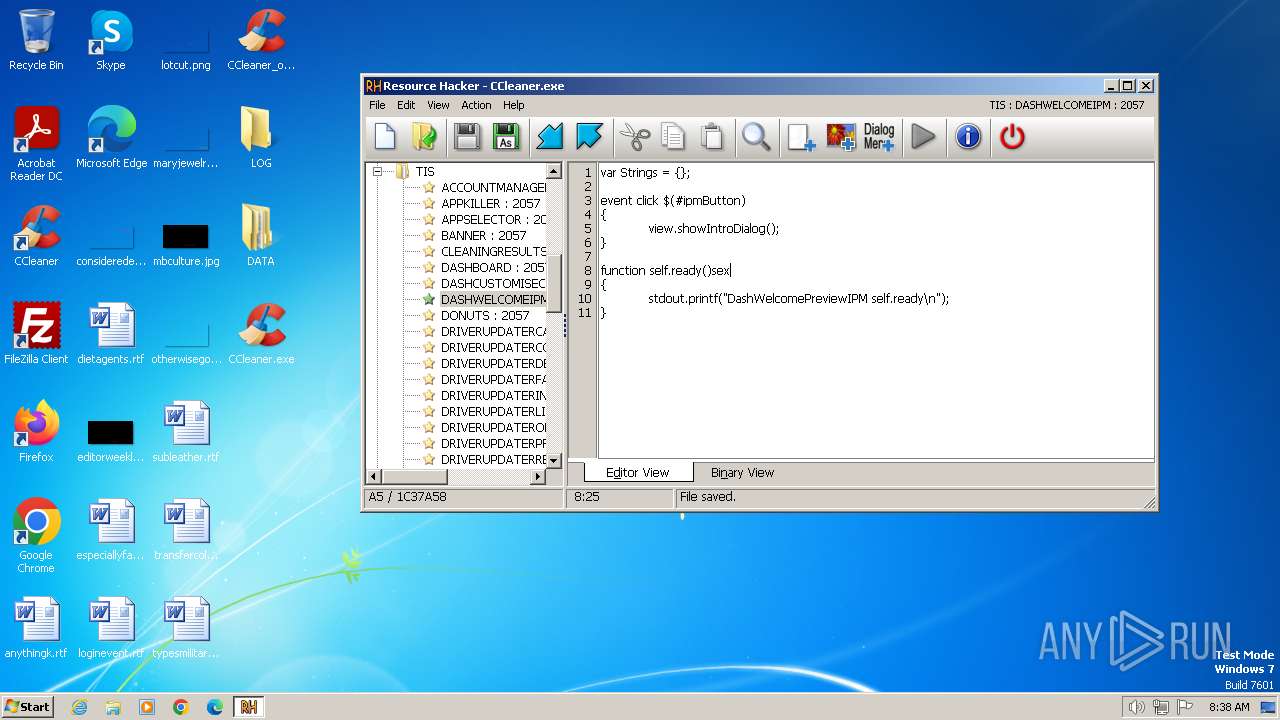
Task: Select the Firefox desktop shortcut
Action: click(x=36, y=432)
